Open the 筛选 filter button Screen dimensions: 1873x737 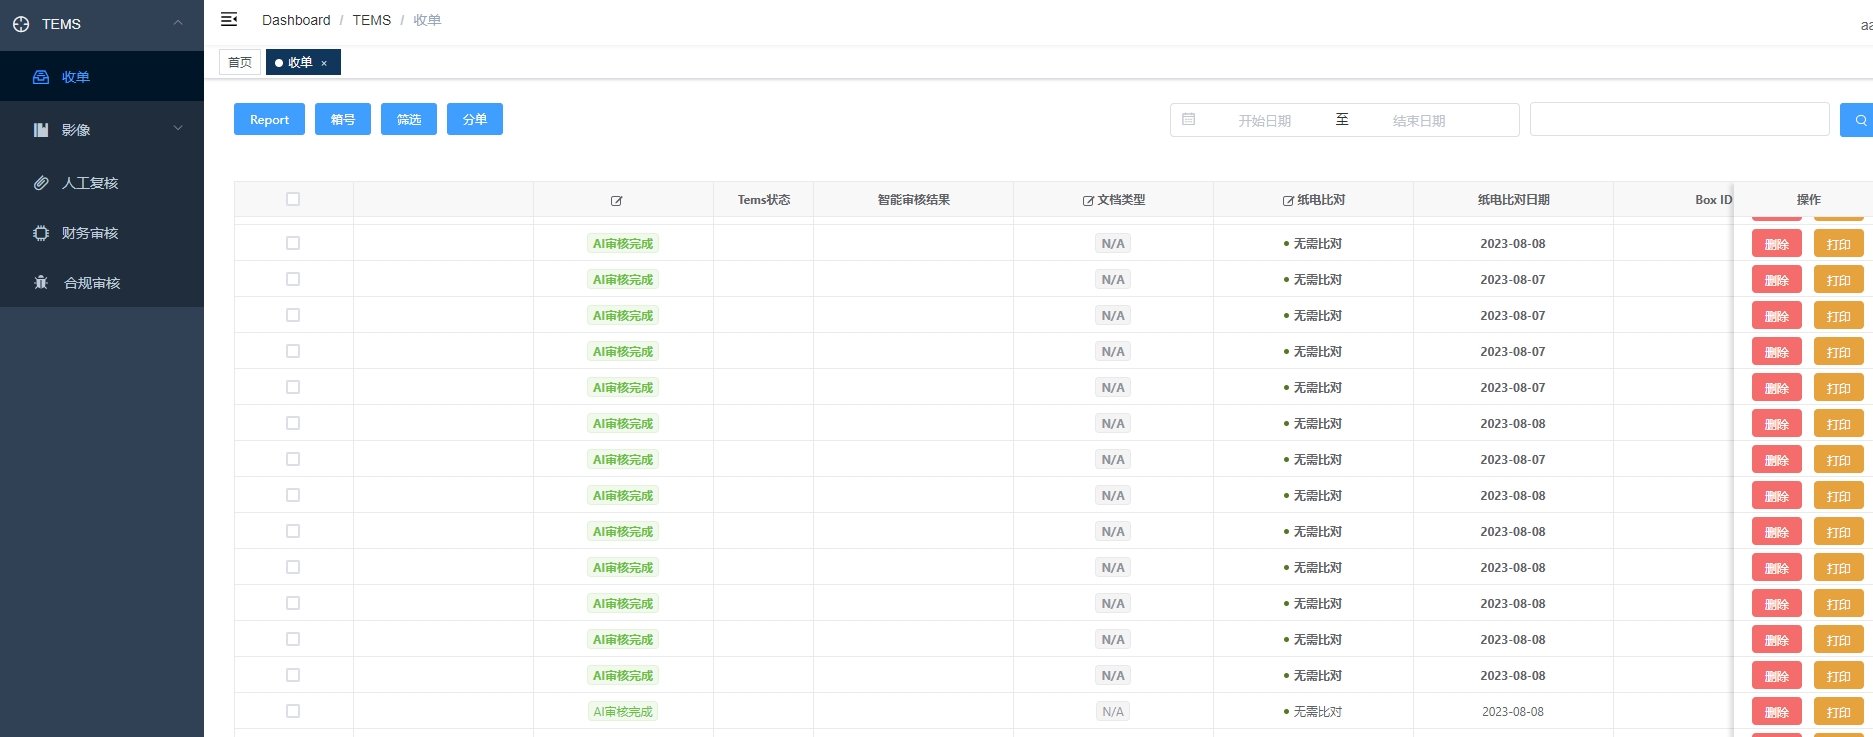coord(409,119)
